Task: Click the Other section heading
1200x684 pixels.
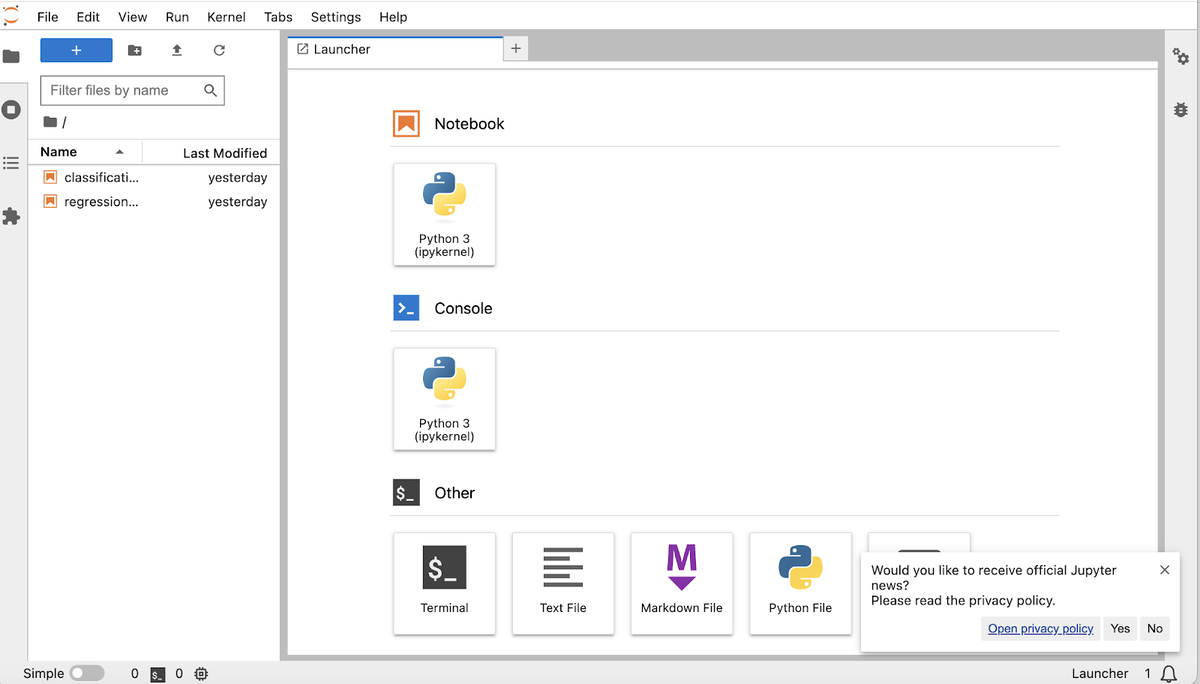Action: click(x=454, y=493)
